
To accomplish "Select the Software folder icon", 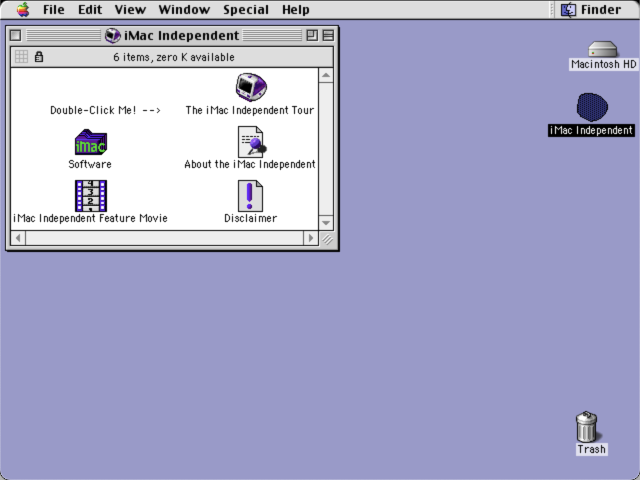I will click(x=91, y=142).
